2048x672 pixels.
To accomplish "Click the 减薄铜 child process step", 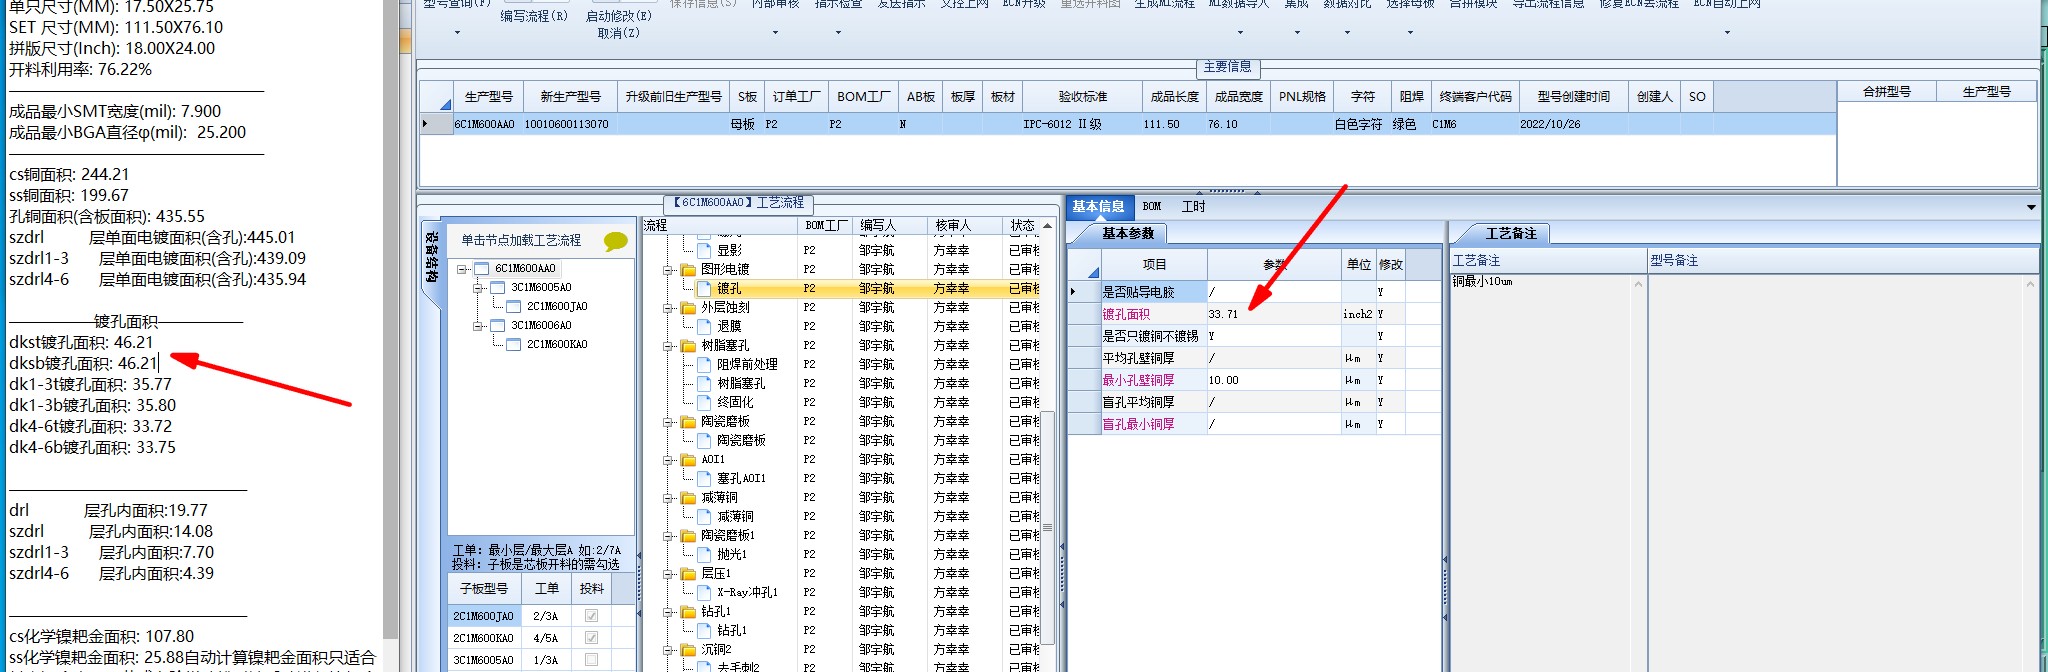I will [x=735, y=516].
